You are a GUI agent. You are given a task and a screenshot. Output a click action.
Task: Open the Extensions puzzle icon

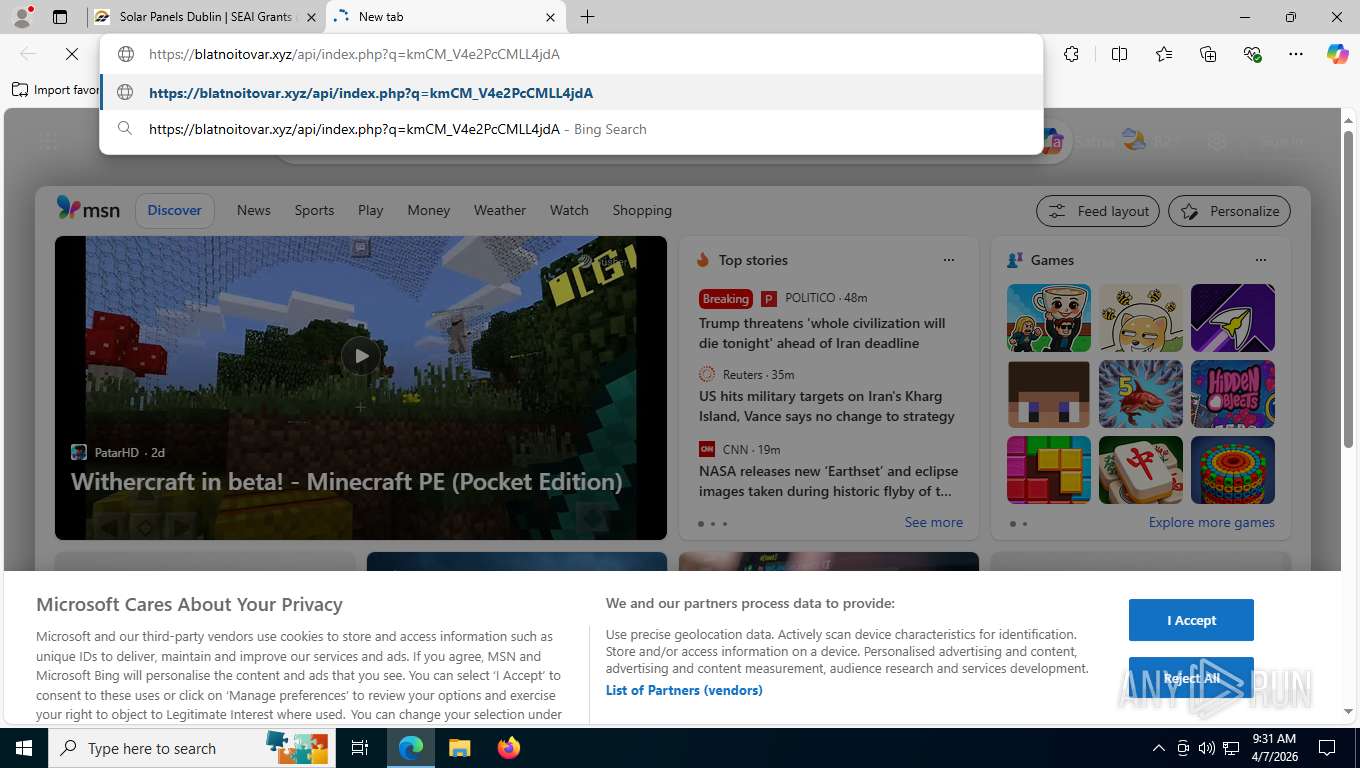1071,54
